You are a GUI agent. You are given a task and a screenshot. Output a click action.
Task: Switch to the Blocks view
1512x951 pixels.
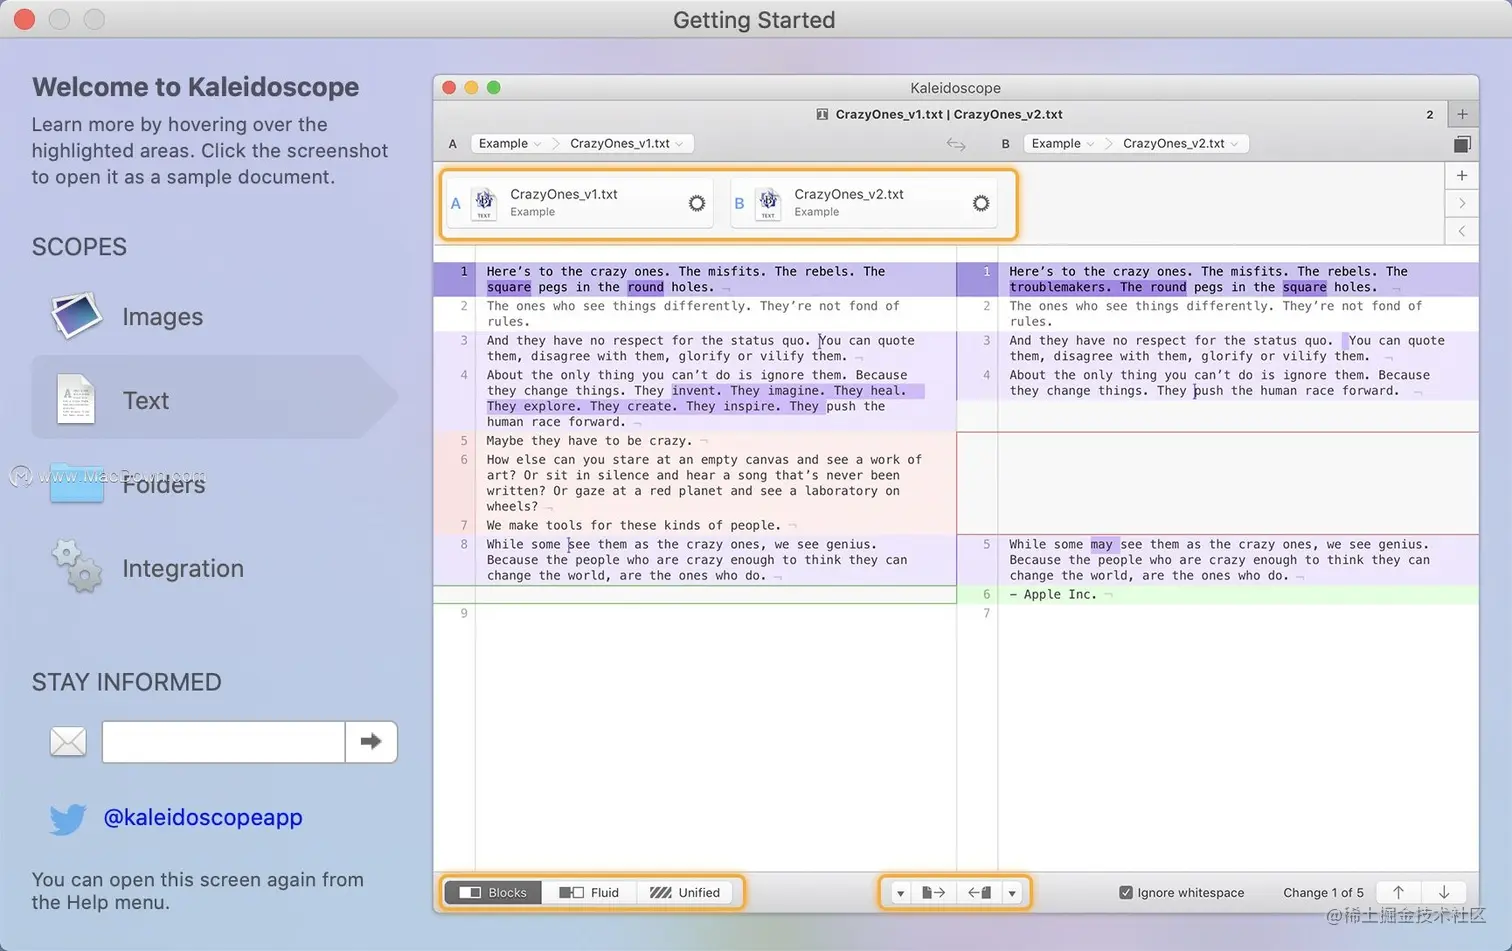493,893
